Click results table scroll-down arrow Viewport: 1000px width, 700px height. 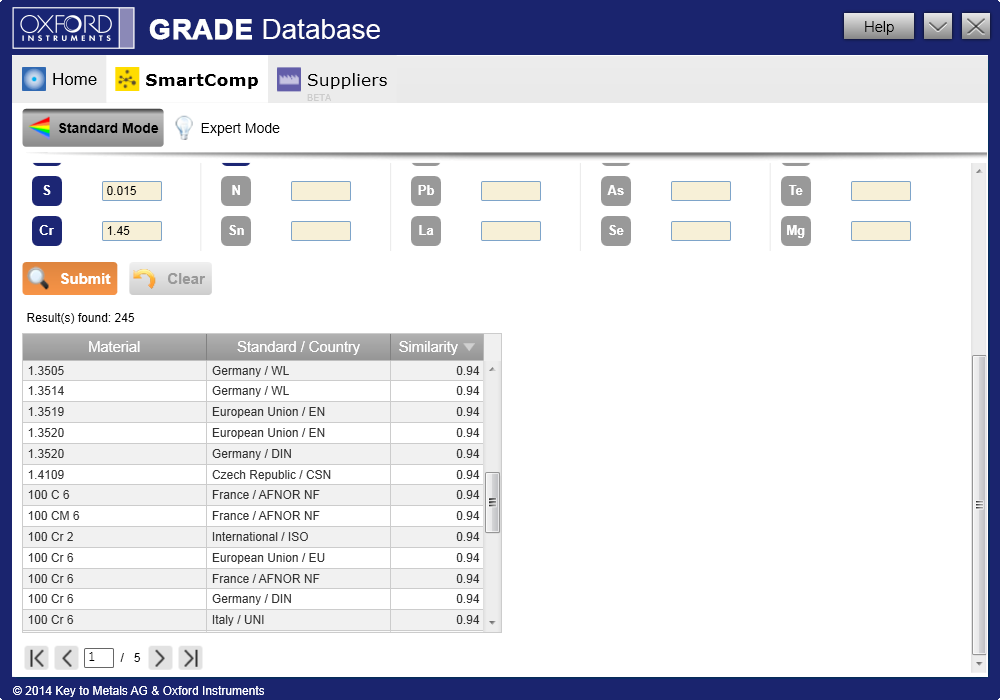click(492, 622)
